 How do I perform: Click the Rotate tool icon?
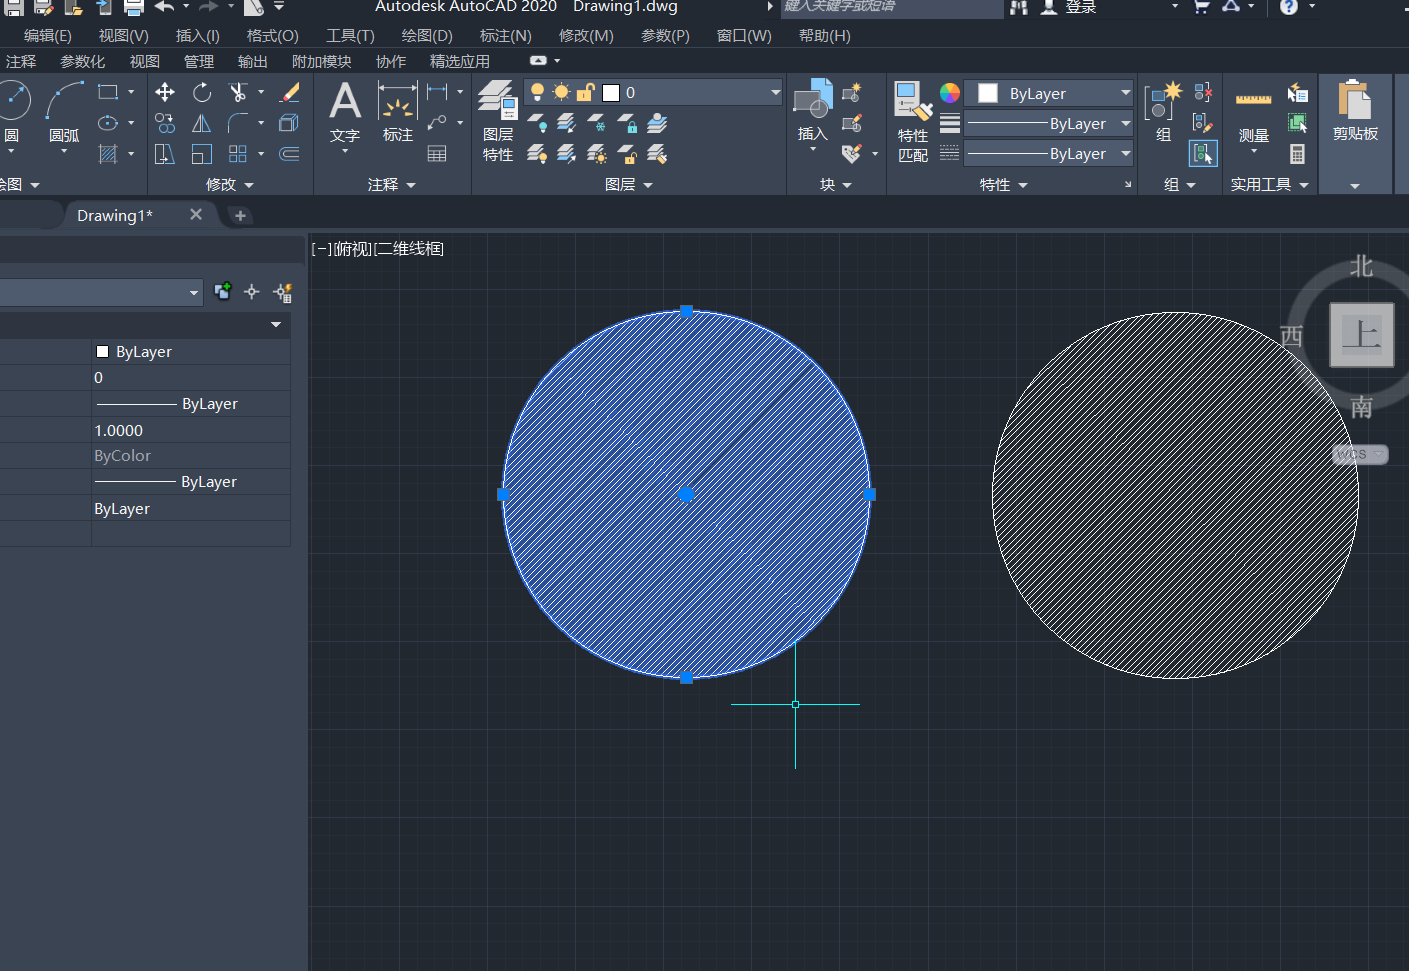pos(202,93)
